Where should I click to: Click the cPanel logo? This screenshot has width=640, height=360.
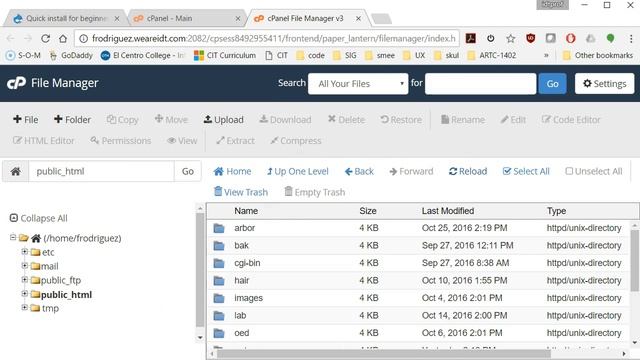(x=16, y=83)
